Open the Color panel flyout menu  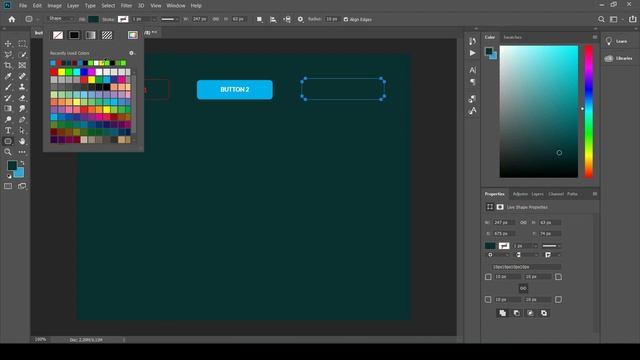click(x=595, y=37)
